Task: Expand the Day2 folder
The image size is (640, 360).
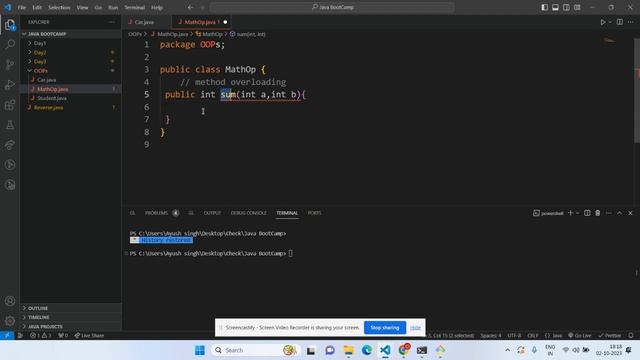Action: 40,53
